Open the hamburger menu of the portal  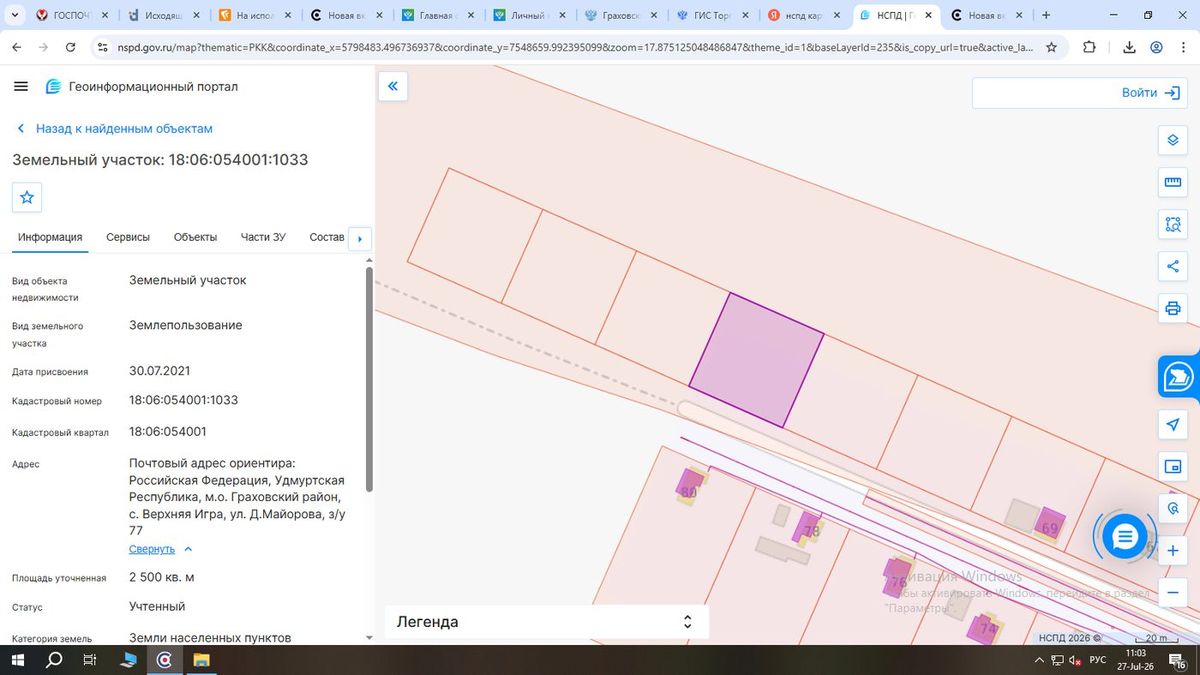(21, 87)
